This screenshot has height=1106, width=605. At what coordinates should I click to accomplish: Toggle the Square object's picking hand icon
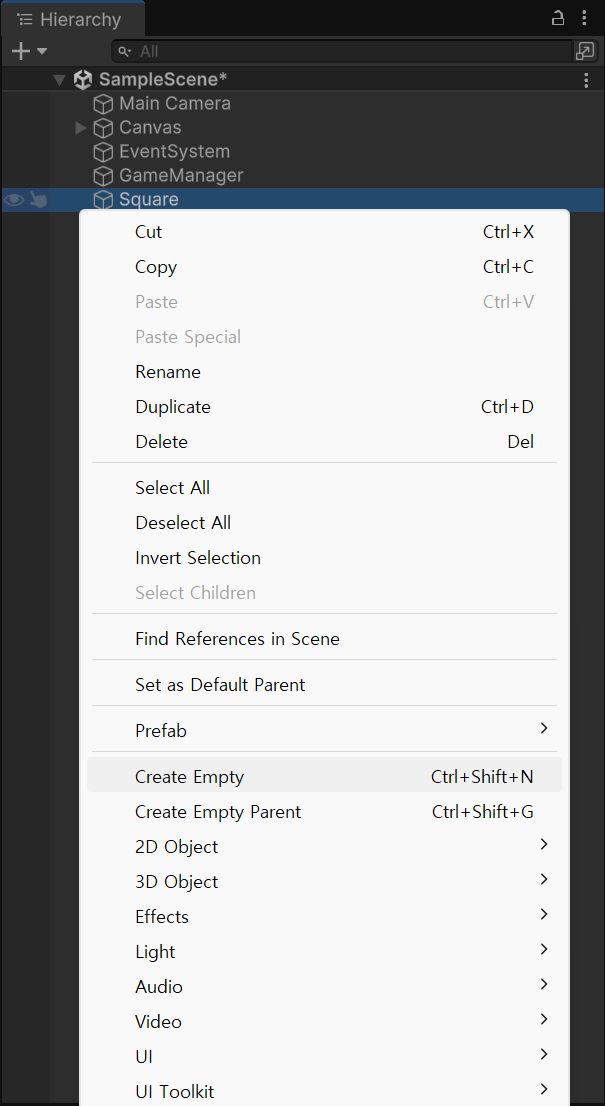coord(38,200)
